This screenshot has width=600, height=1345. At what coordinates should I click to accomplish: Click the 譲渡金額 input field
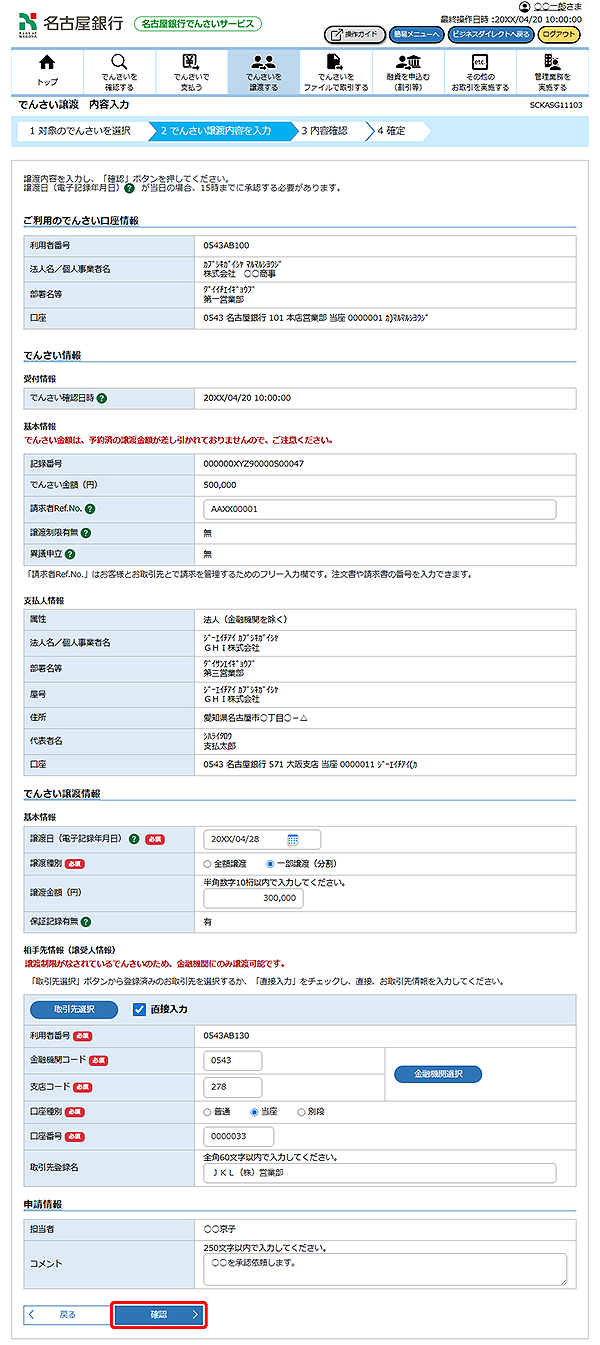[252, 898]
